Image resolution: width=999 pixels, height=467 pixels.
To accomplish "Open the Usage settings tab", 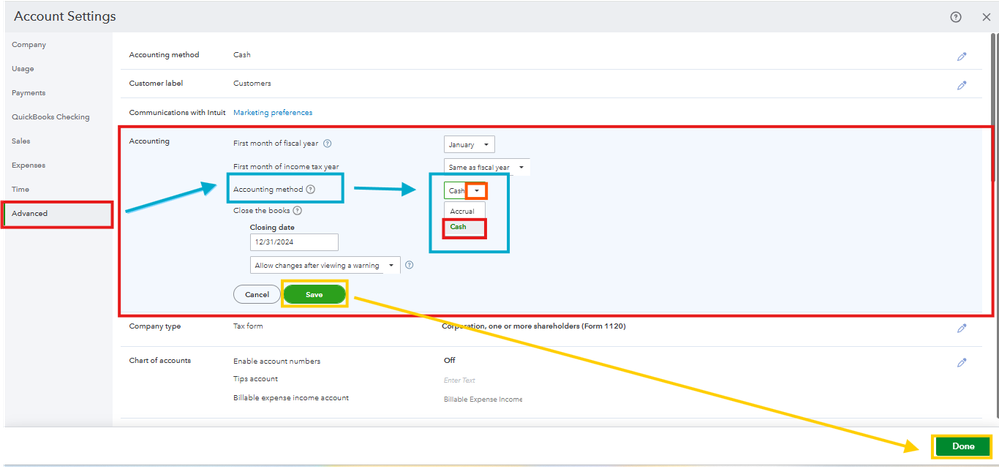I will click(x=23, y=69).
